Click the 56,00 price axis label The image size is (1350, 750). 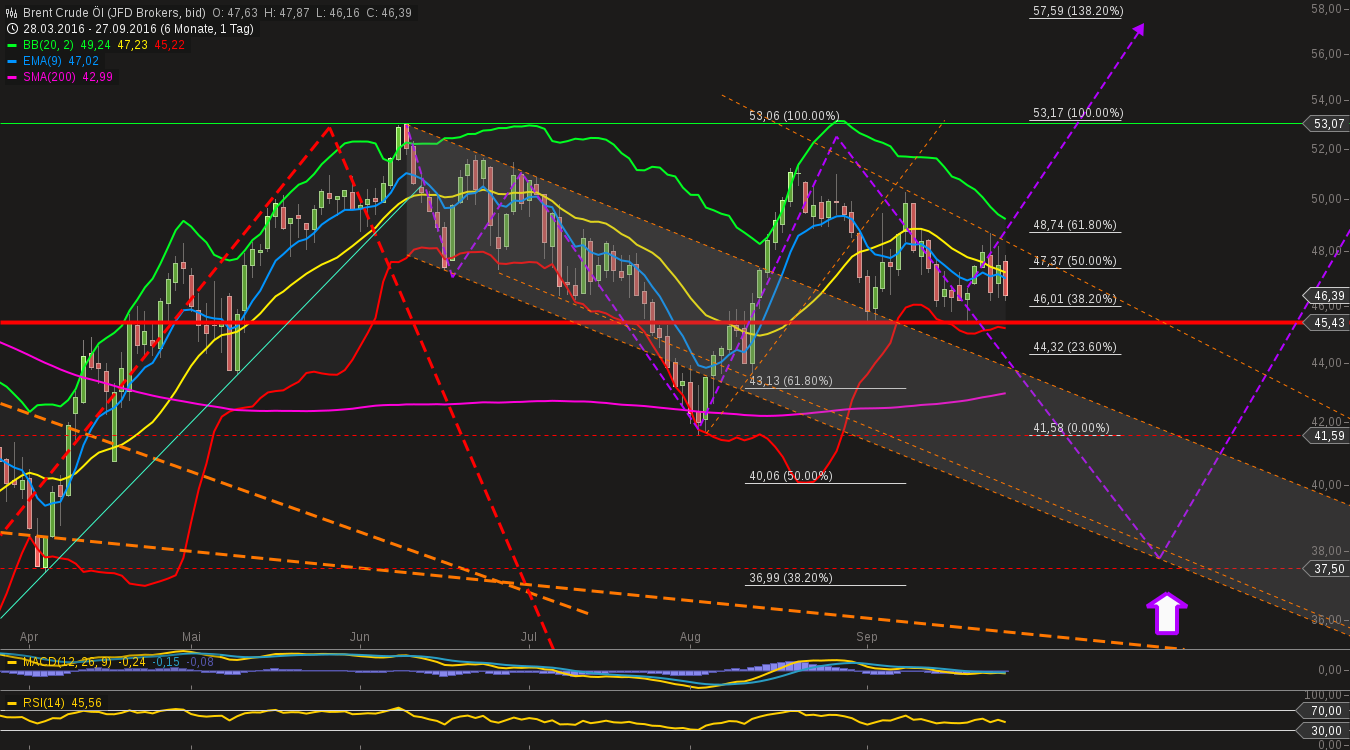(x=1326, y=54)
